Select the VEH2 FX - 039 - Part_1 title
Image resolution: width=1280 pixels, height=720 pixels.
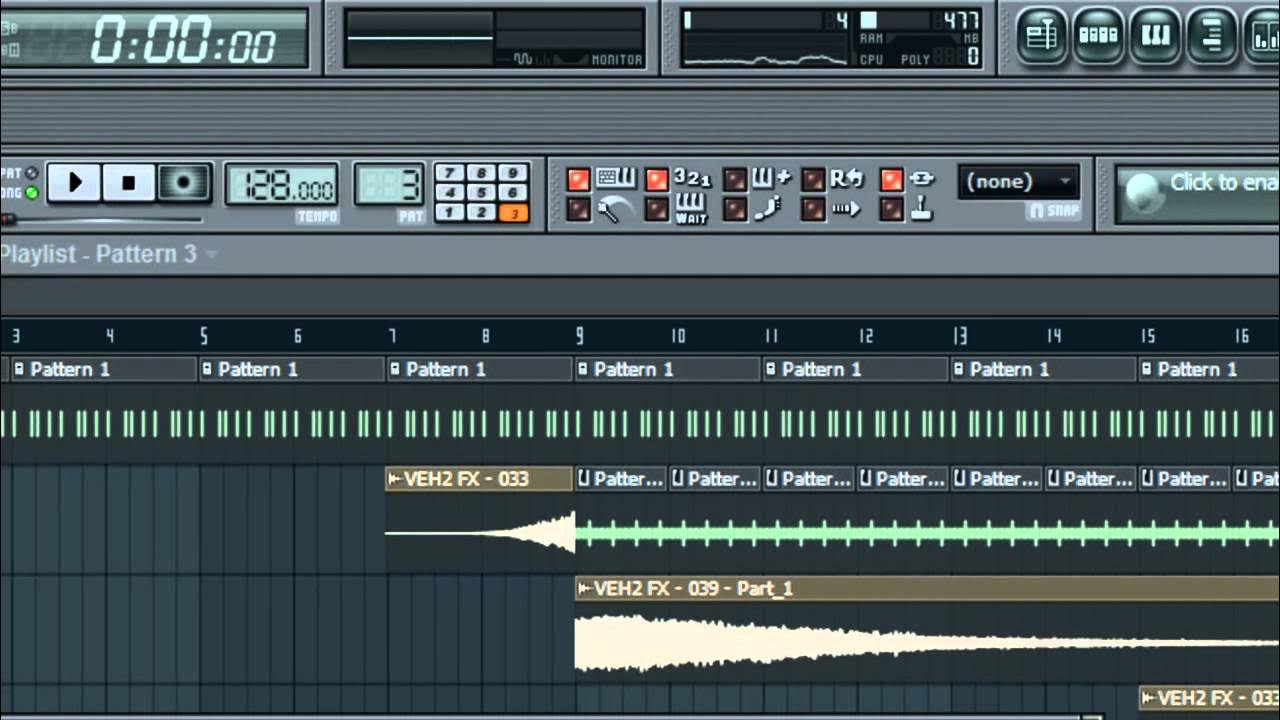(x=693, y=589)
